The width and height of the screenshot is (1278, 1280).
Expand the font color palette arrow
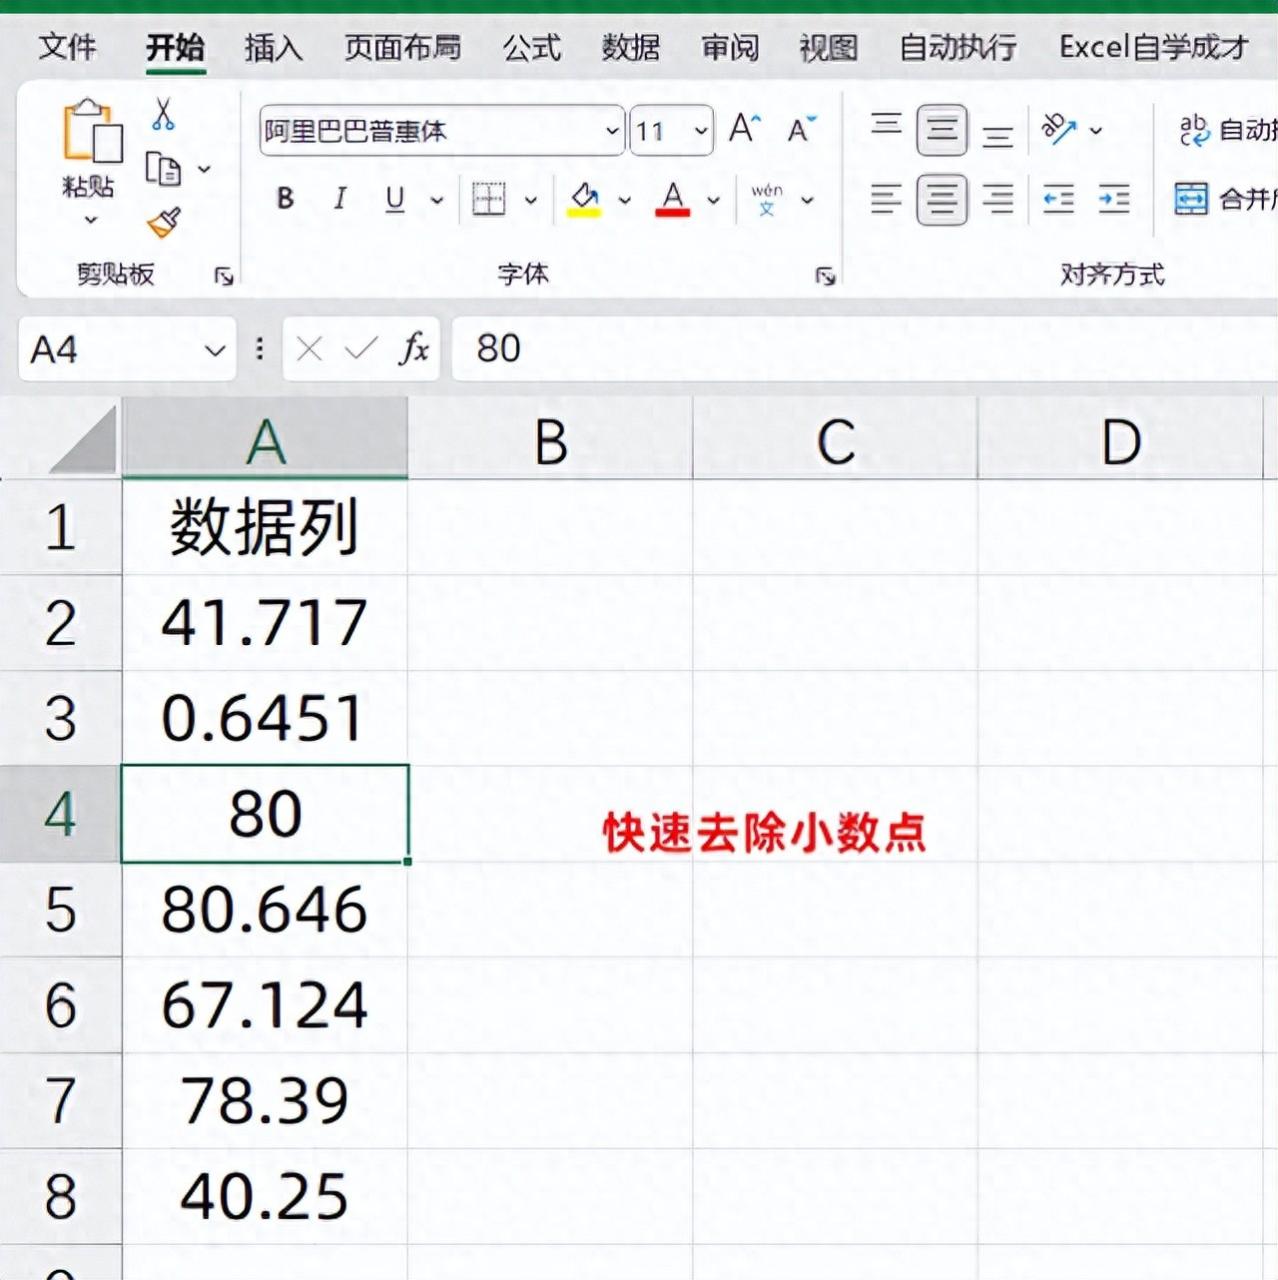coord(713,200)
